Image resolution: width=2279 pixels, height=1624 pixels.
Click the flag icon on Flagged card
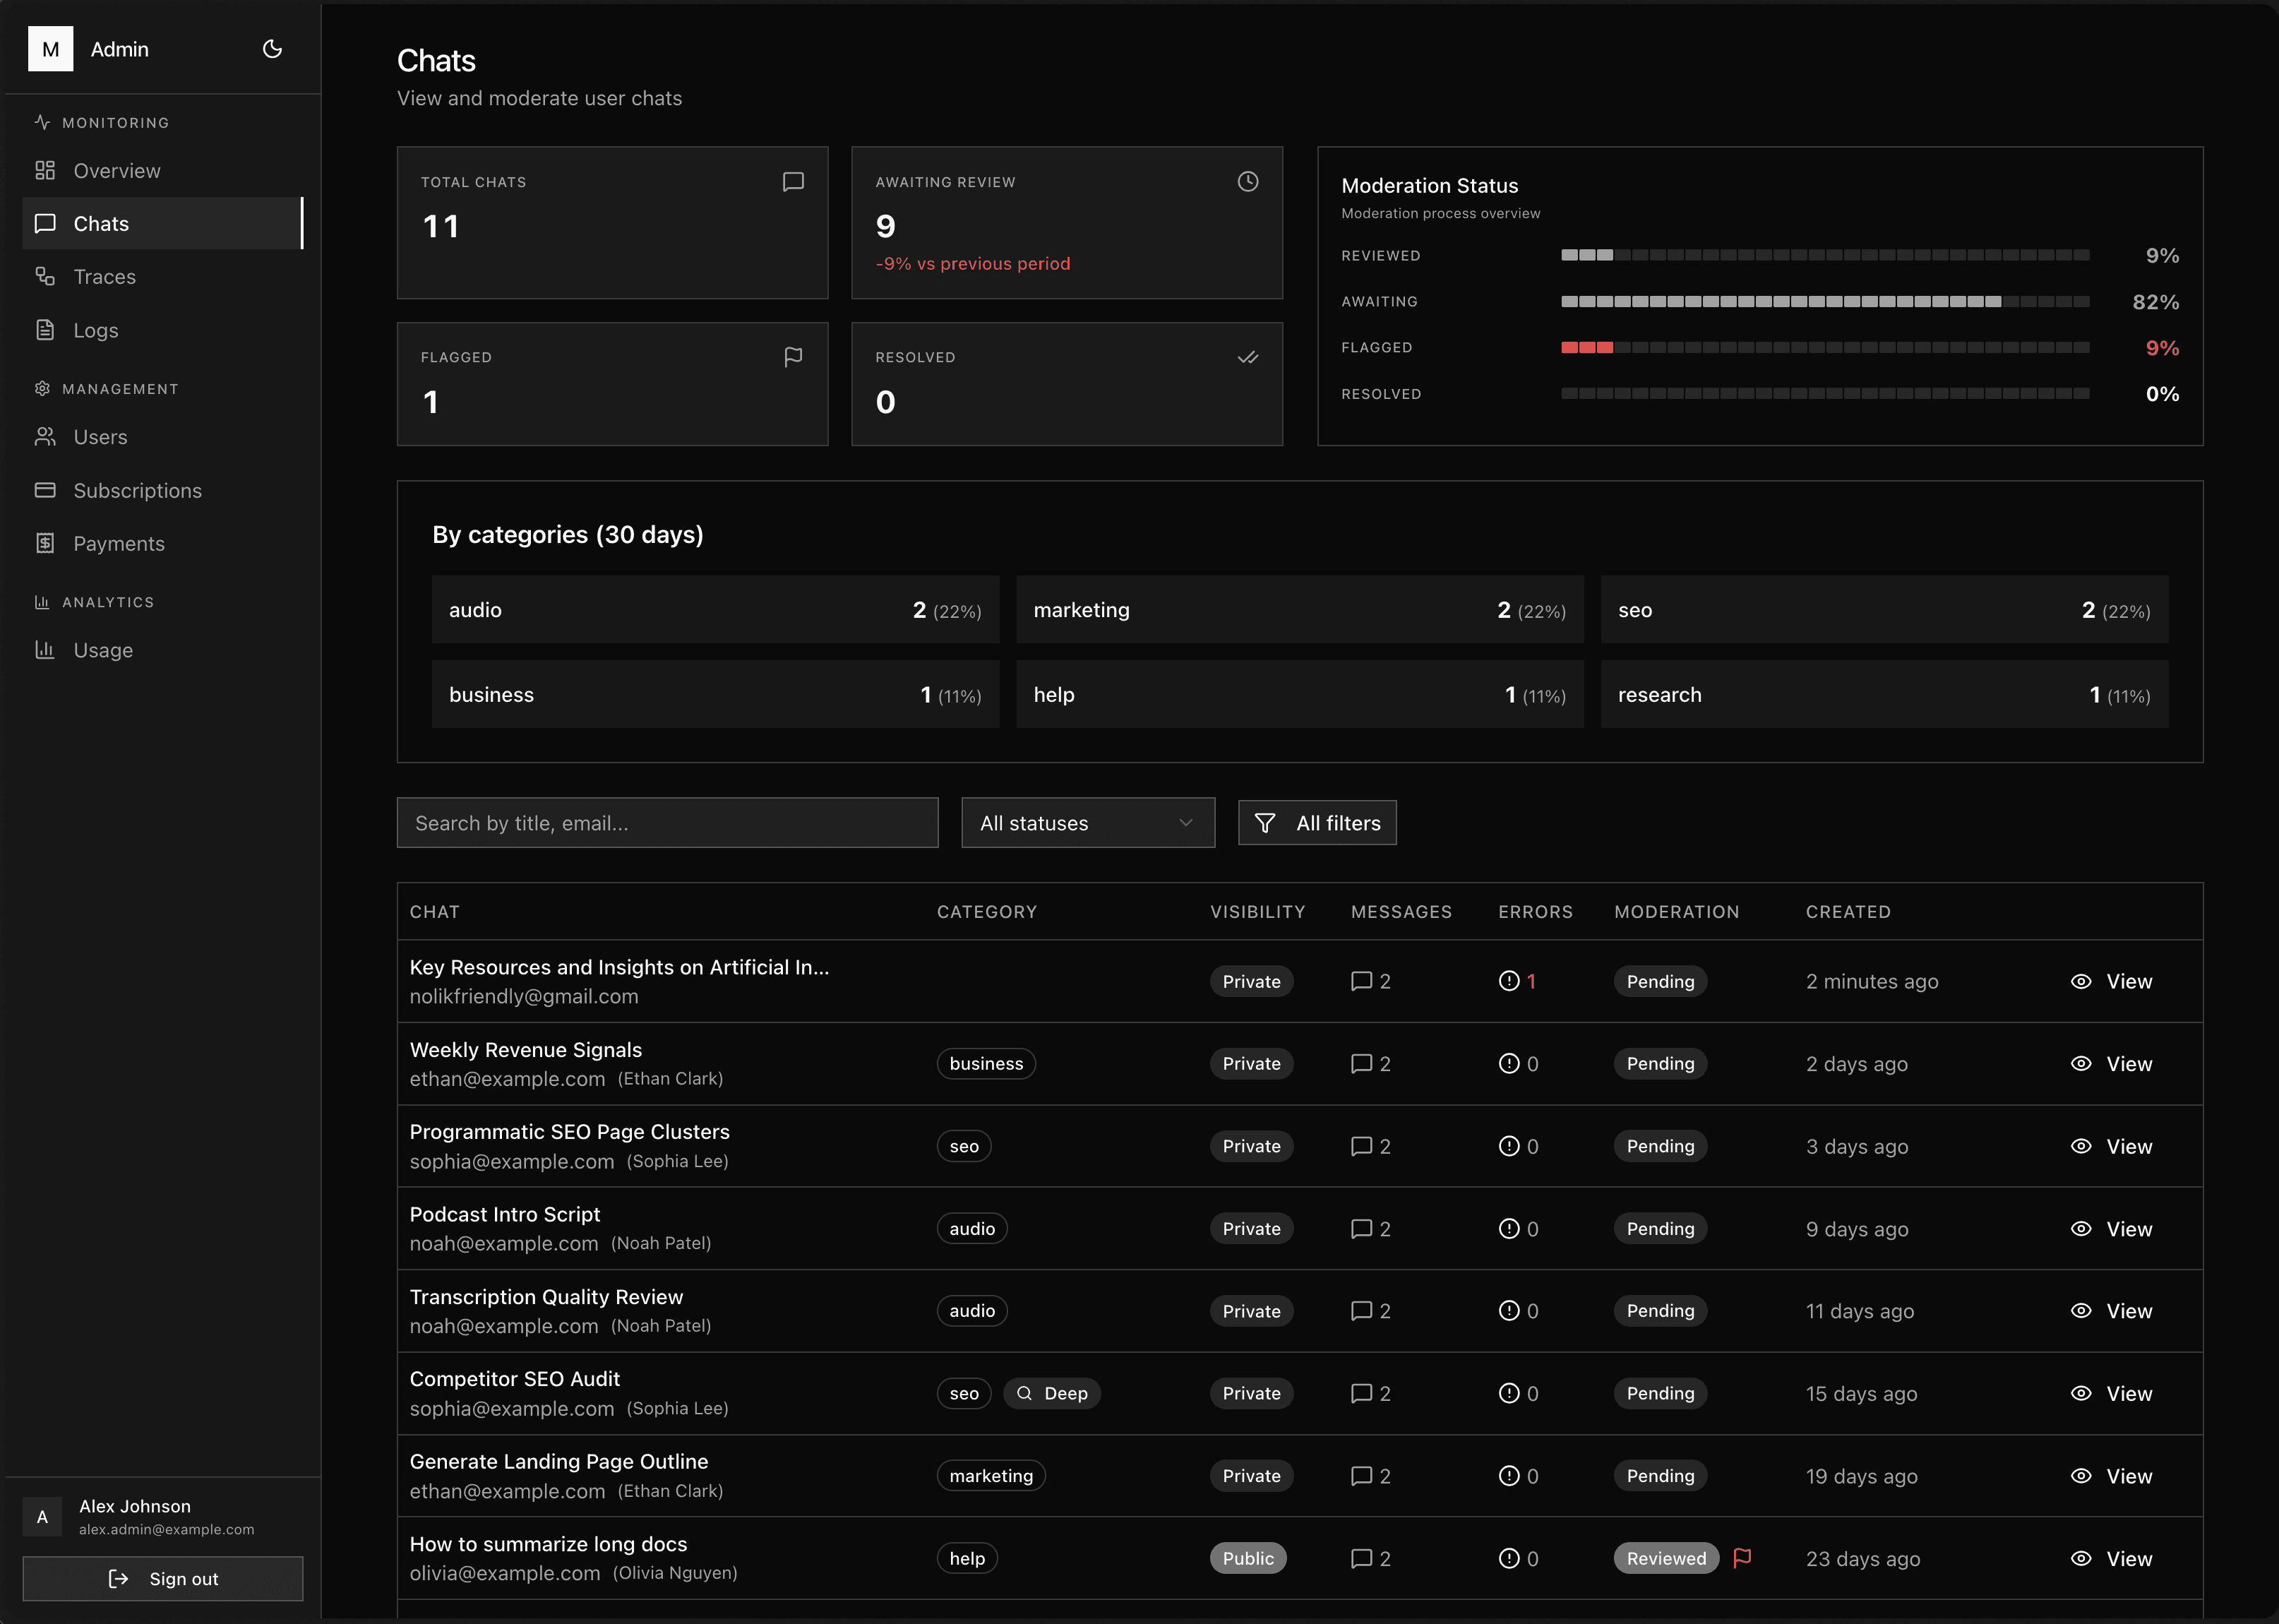(793, 357)
